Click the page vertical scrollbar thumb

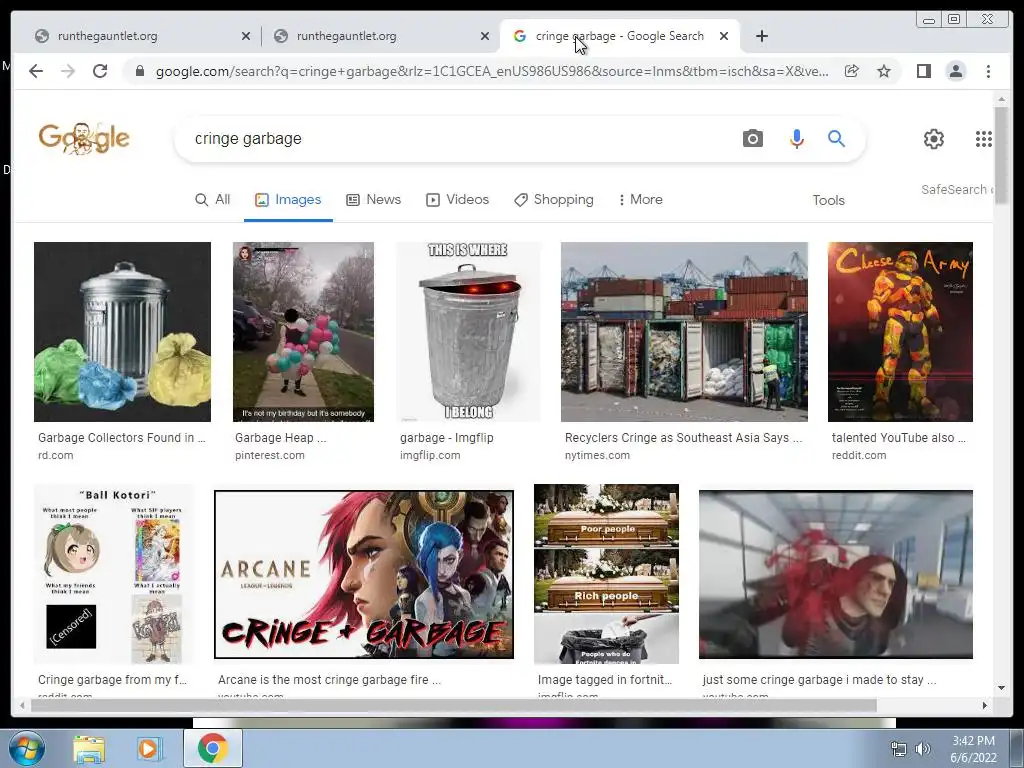1001,155
